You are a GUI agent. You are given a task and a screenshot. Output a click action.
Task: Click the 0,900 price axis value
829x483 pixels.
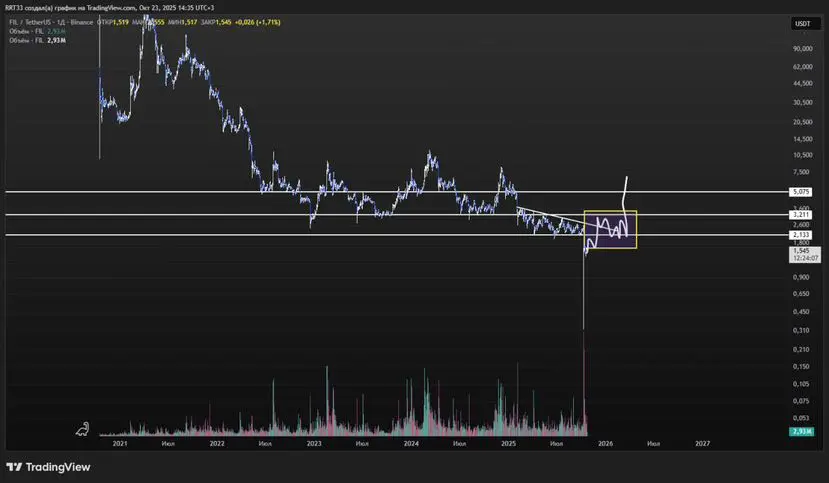(801, 277)
